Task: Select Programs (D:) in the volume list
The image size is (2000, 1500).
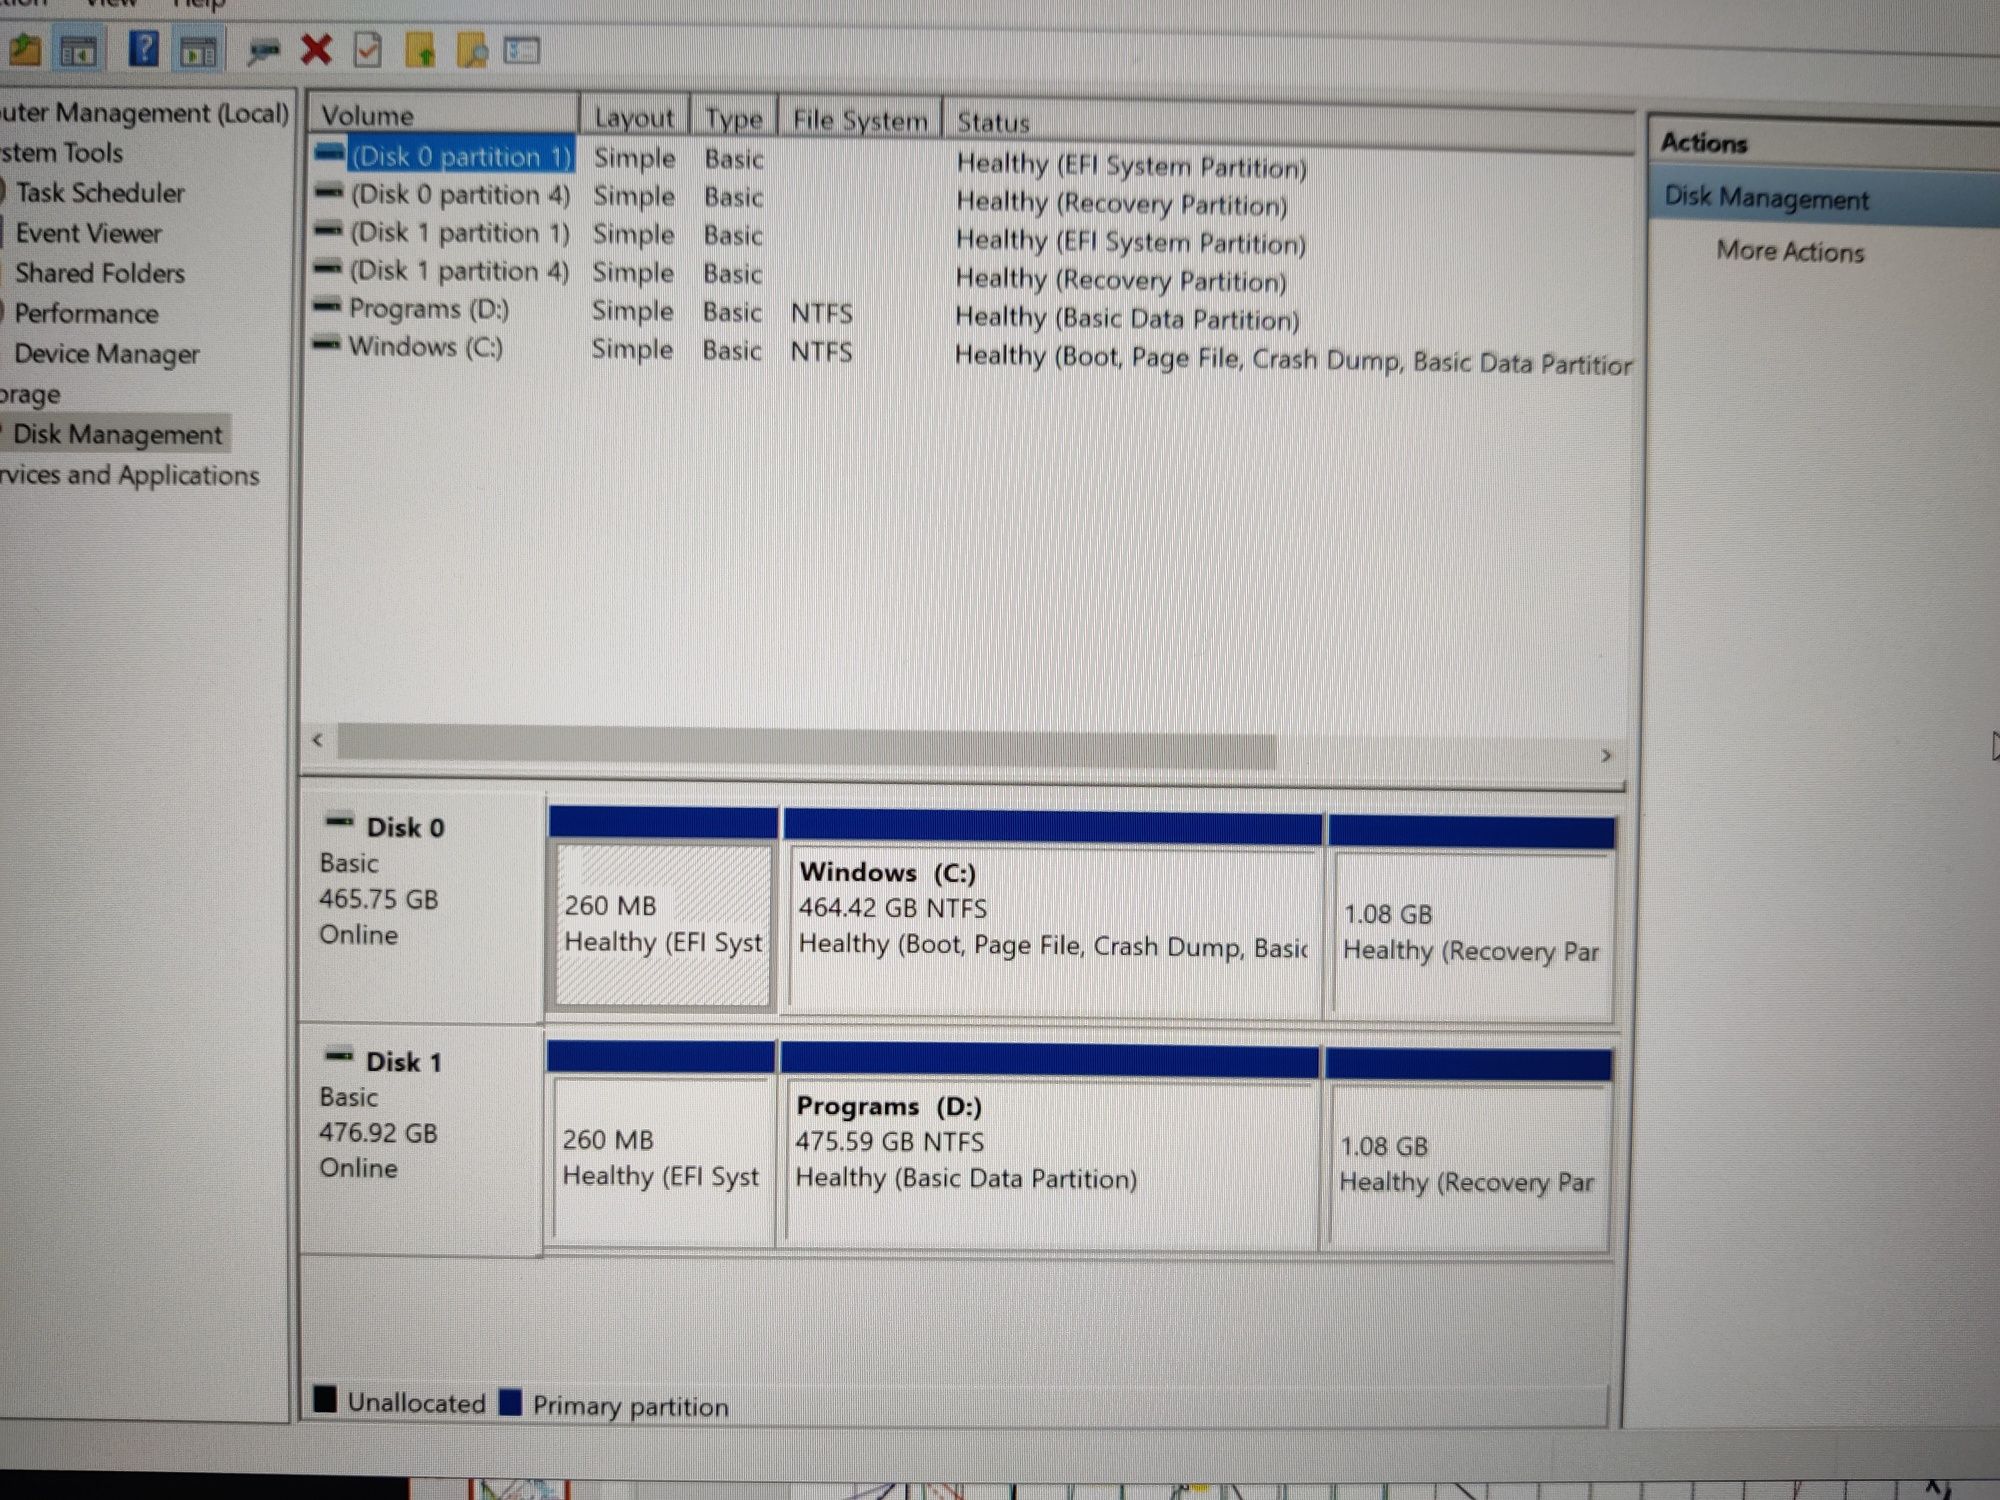Action: point(429,309)
